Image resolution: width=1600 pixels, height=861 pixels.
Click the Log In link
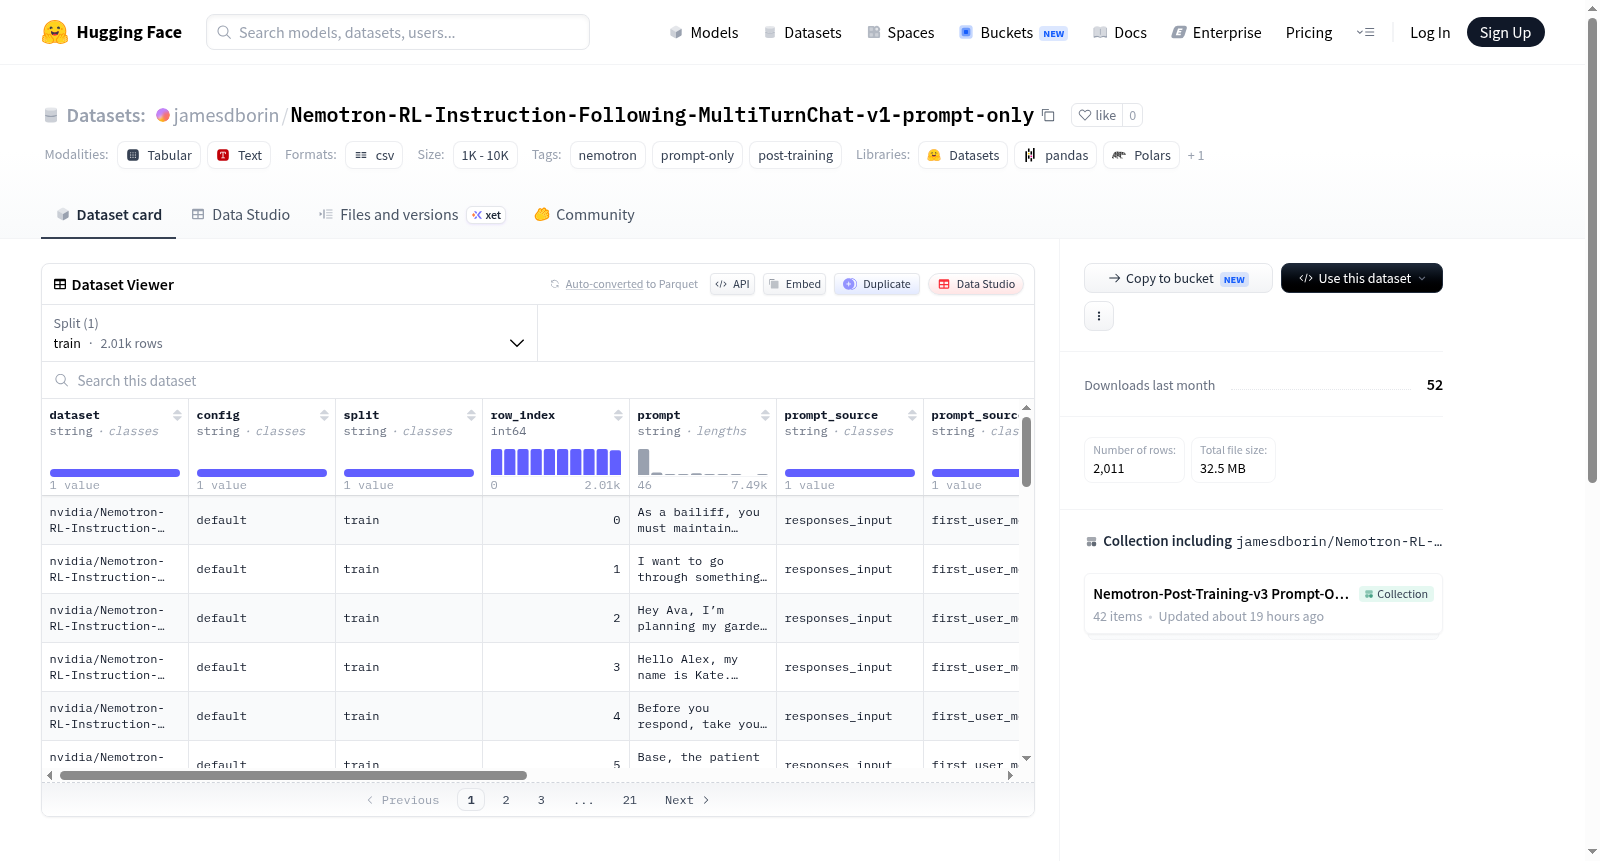click(x=1430, y=32)
